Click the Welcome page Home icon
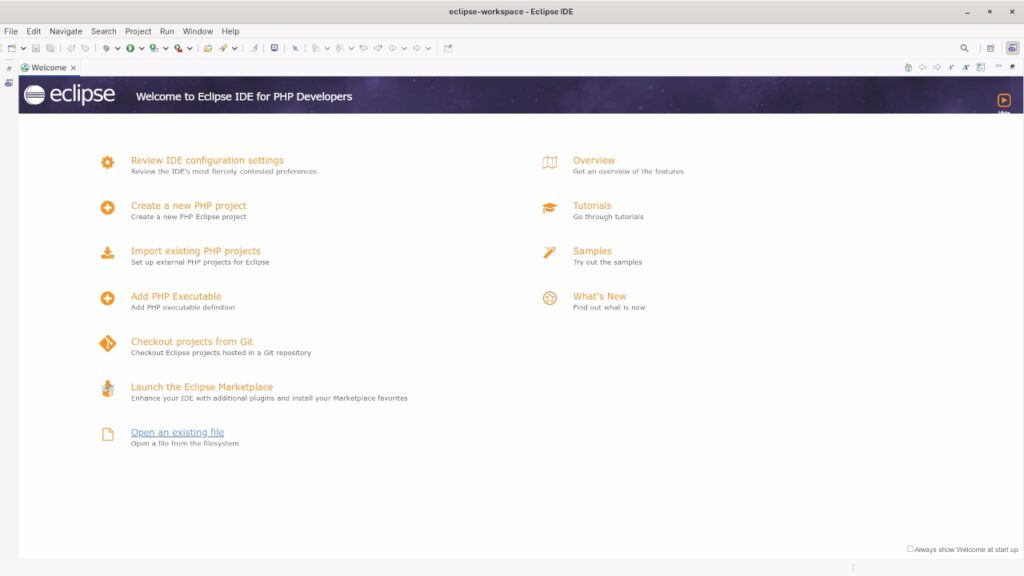 coord(908,67)
